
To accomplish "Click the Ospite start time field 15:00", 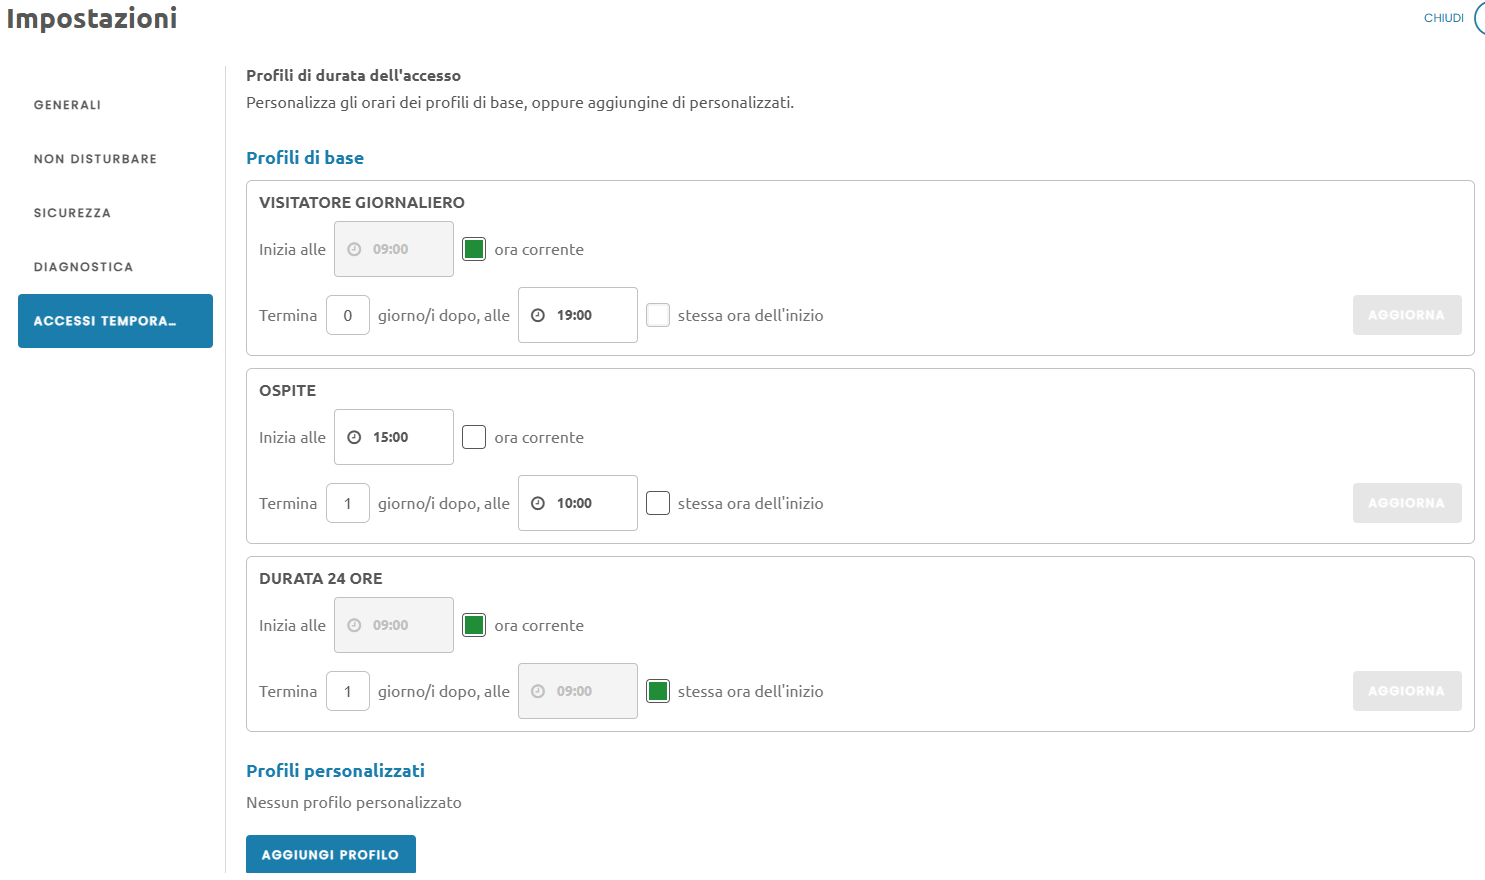I will pos(394,437).
